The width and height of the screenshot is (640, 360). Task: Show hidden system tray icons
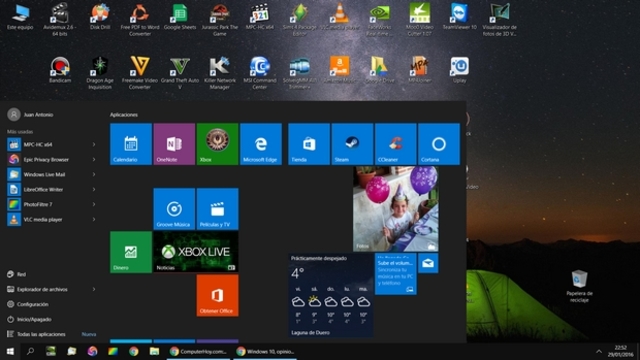click(599, 351)
